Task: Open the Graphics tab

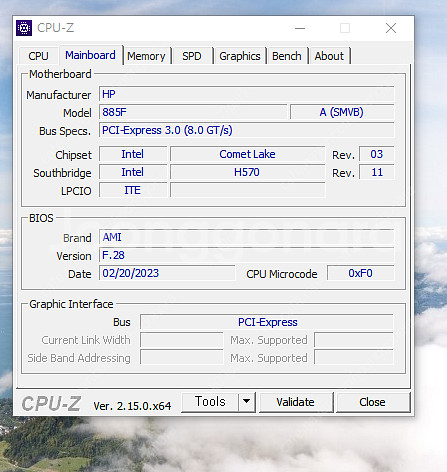Action: 240,56
